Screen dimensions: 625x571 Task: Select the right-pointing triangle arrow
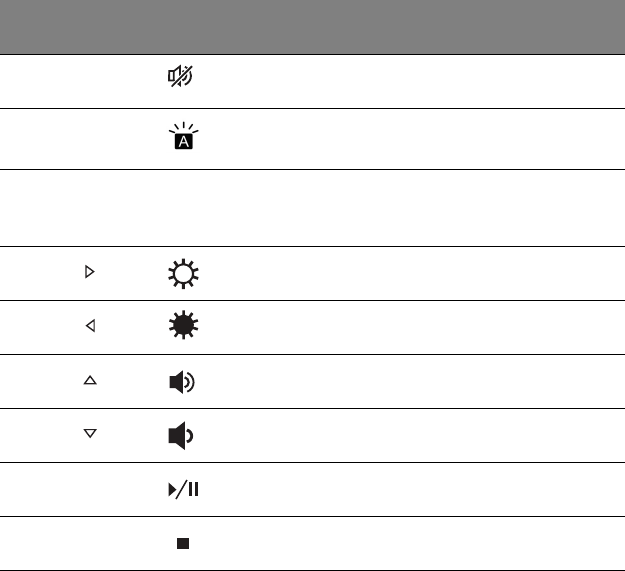pyautogui.click(x=90, y=272)
